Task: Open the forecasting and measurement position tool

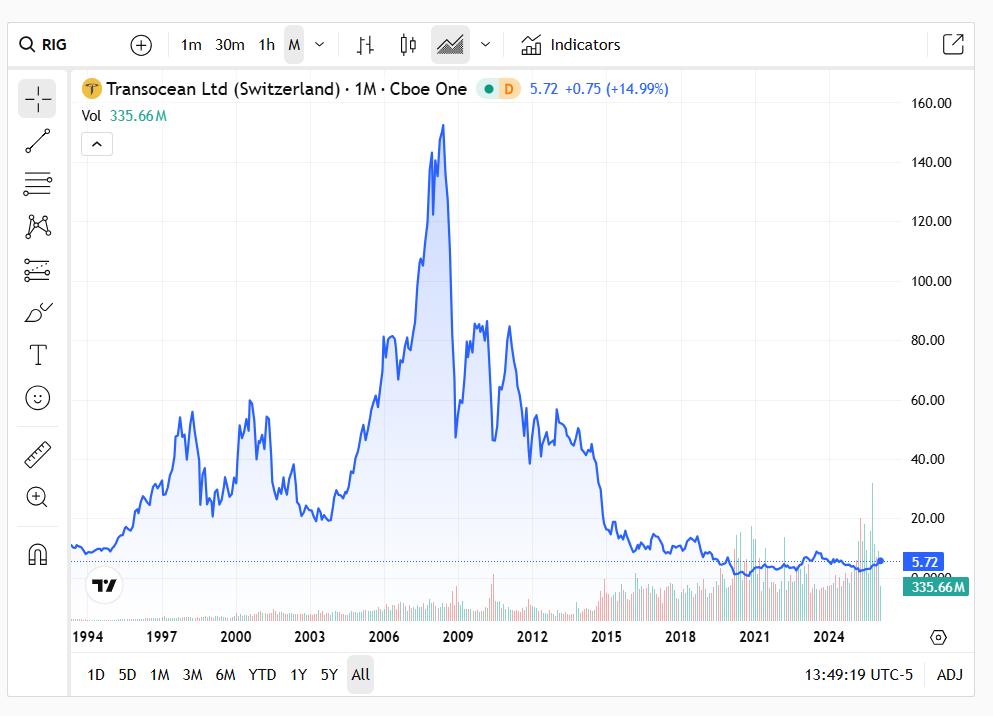Action: [37, 270]
